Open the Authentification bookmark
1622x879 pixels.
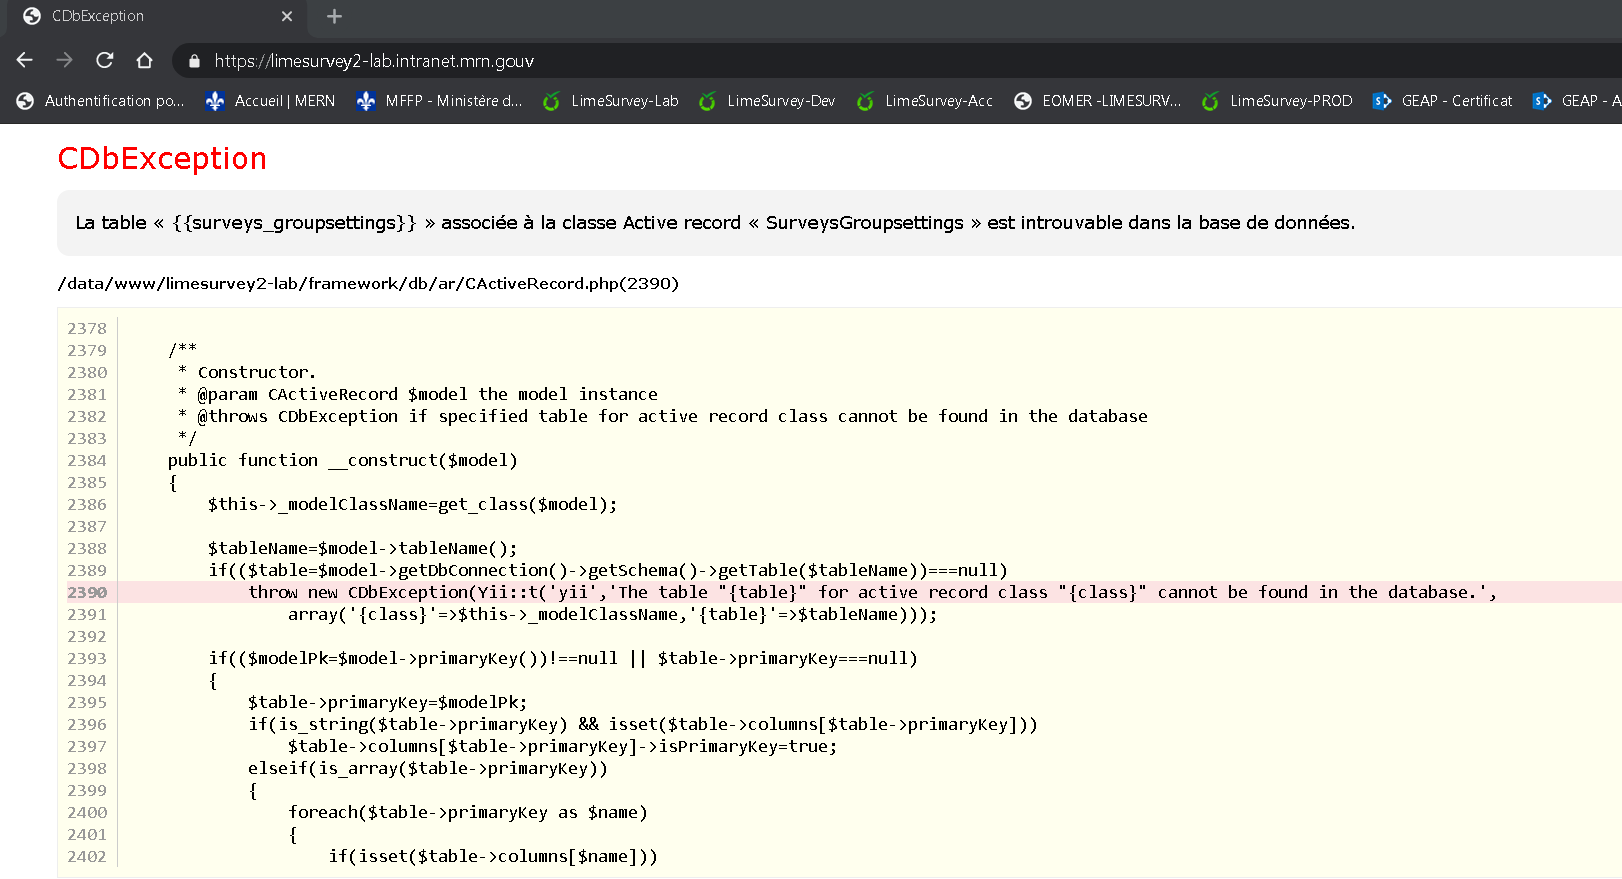coord(101,101)
